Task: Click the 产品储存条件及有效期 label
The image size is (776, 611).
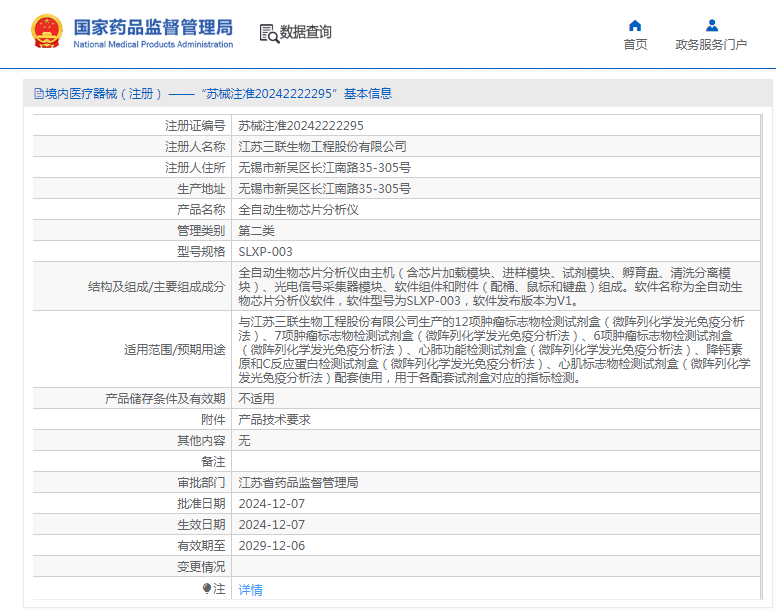Action: pos(165,399)
